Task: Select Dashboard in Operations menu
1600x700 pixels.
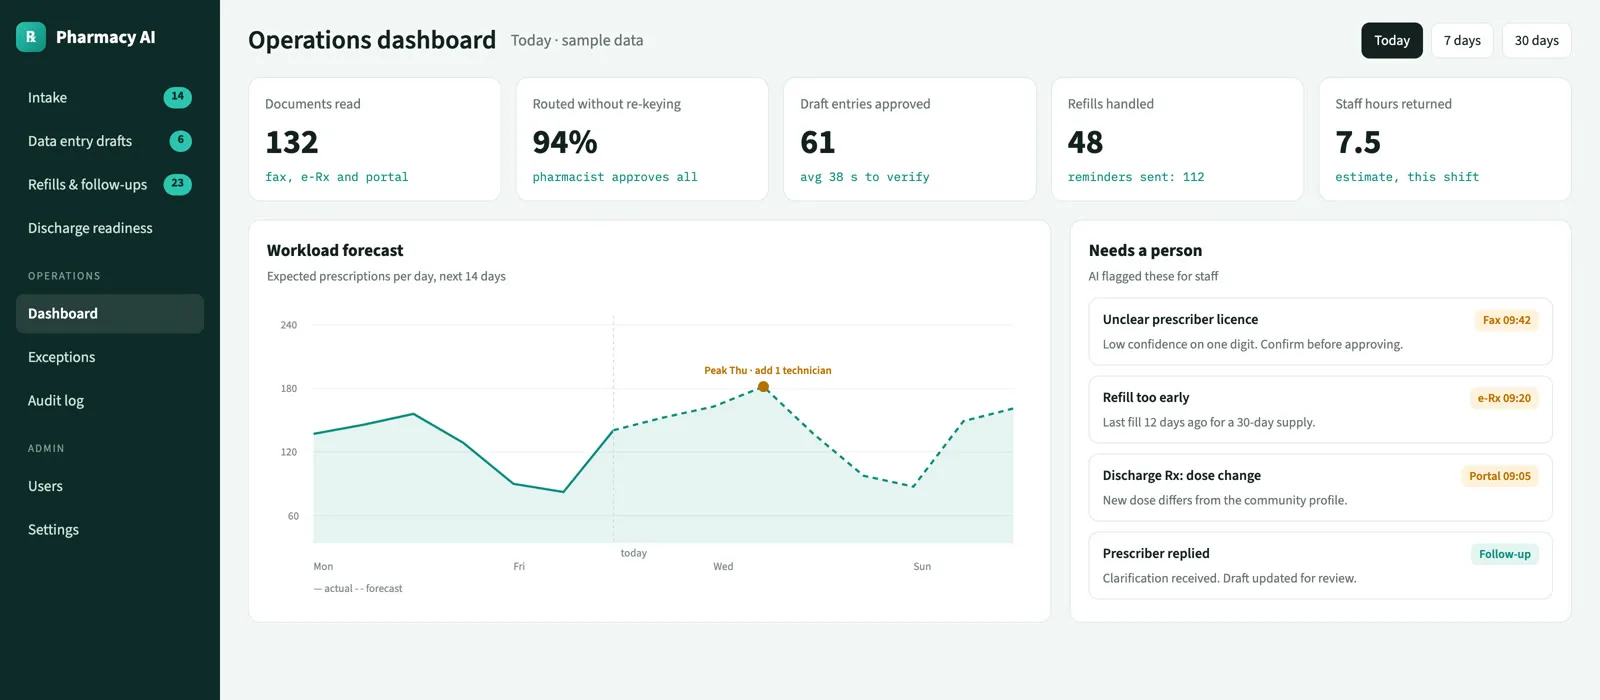Action: (110, 313)
